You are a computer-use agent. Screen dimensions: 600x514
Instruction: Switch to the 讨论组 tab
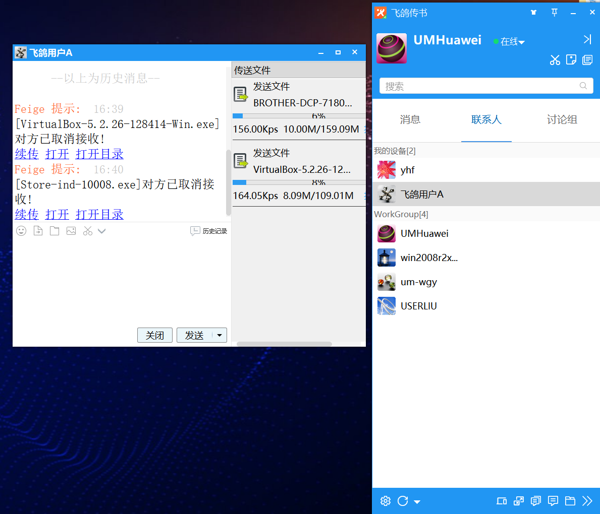[562, 119]
